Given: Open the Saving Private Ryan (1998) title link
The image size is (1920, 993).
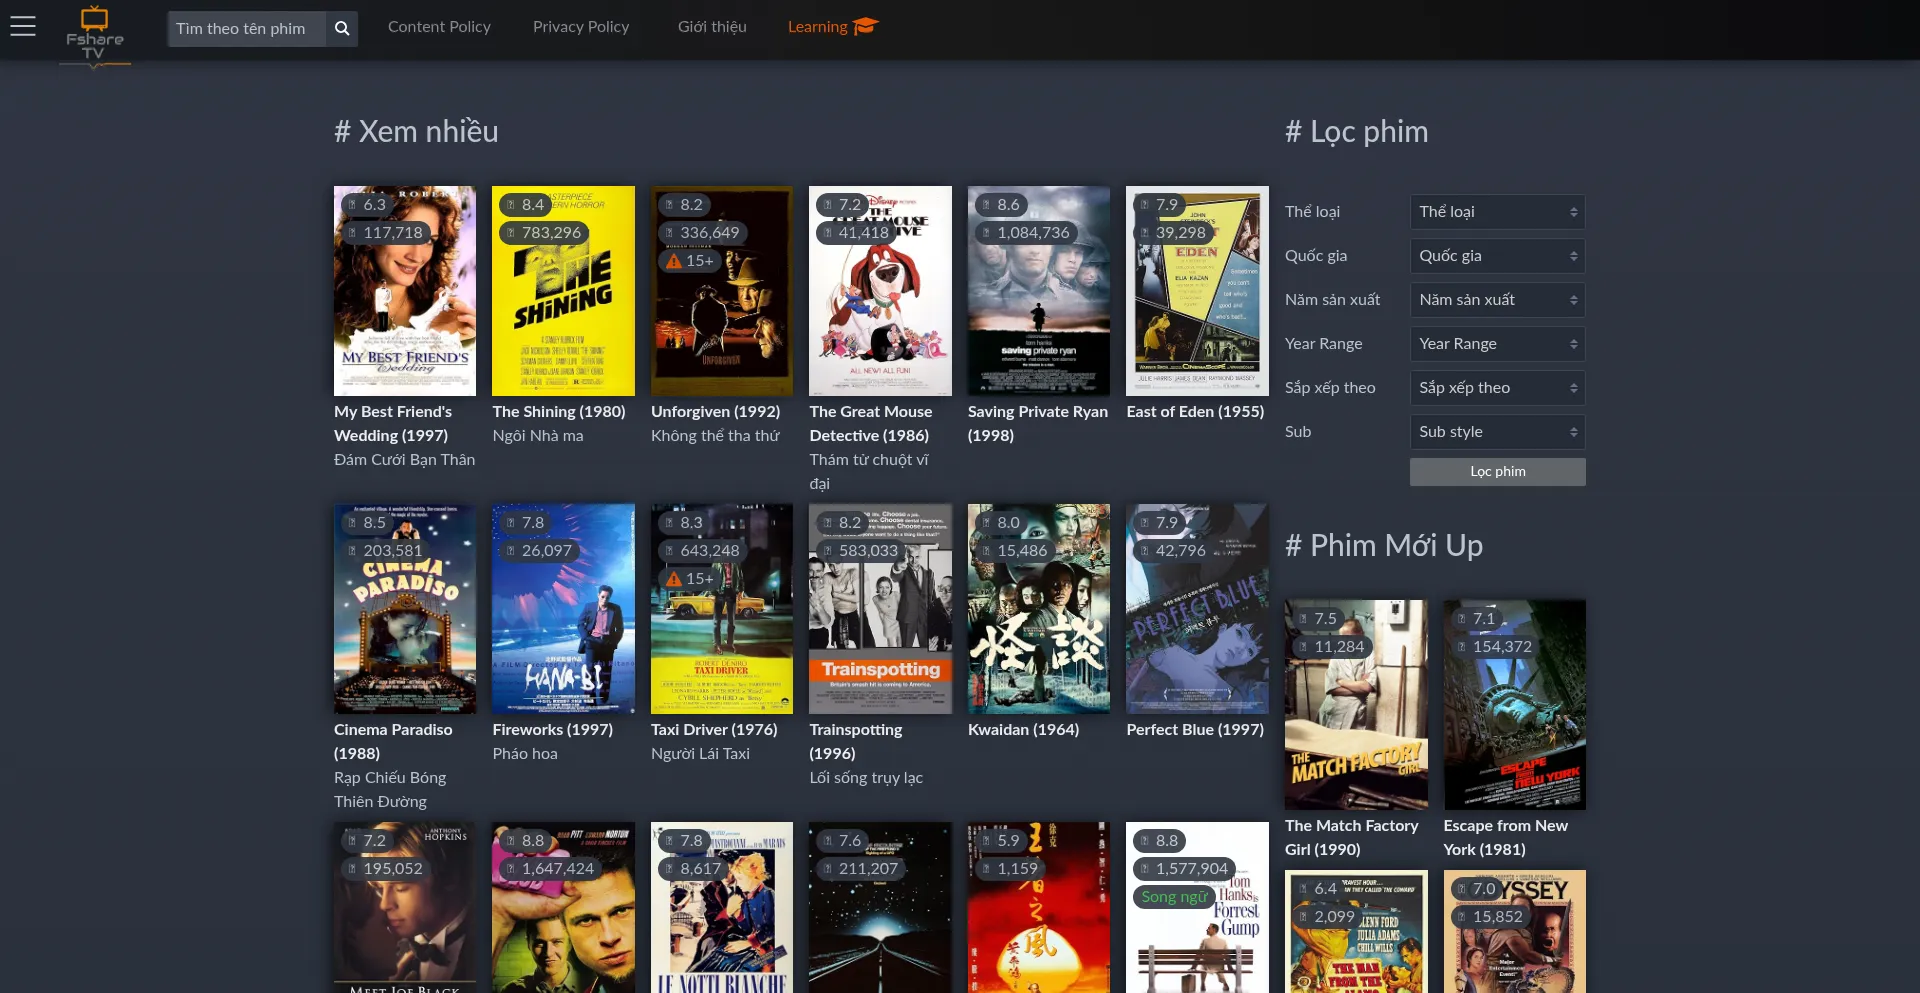Looking at the screenshot, I should point(1037,423).
